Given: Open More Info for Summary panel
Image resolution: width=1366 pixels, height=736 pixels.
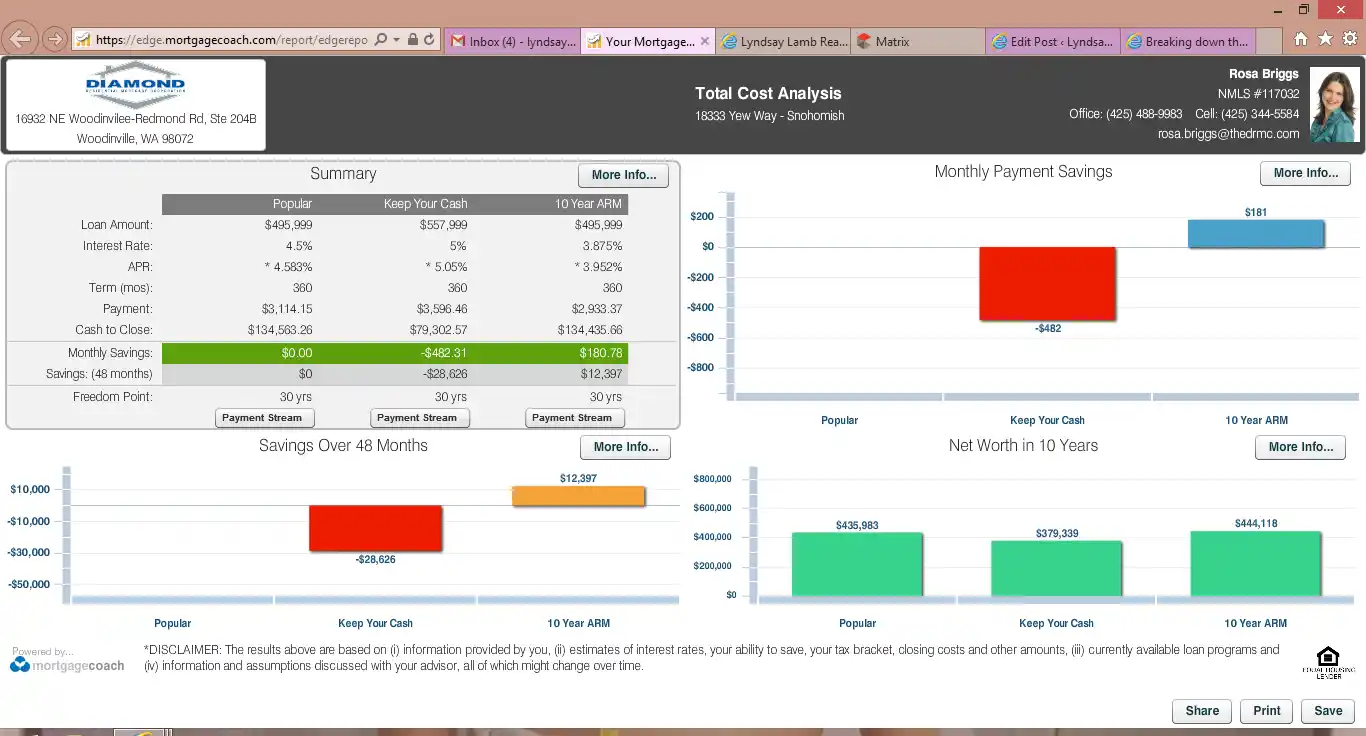Looking at the screenshot, I should point(623,175).
